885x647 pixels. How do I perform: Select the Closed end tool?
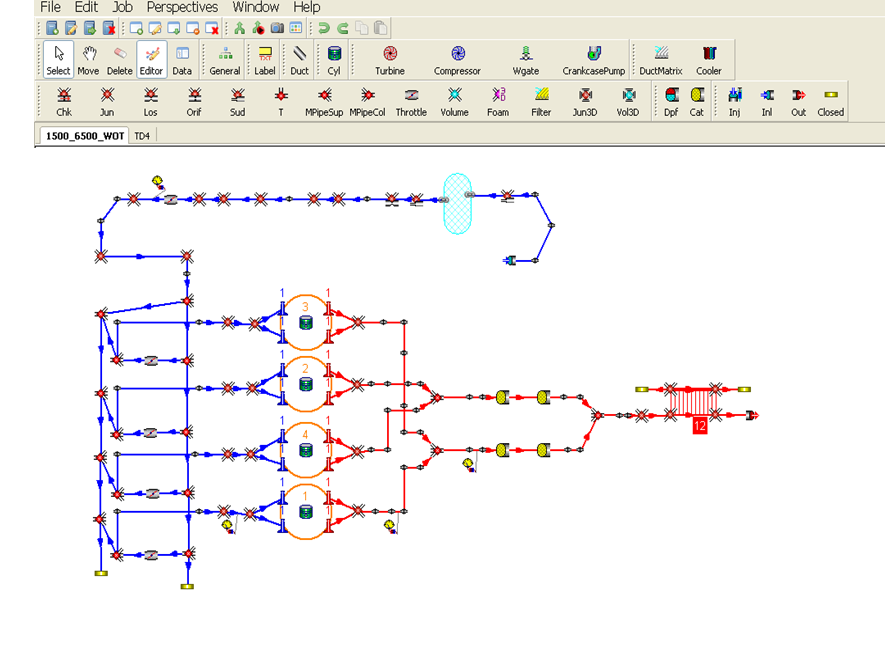830,102
